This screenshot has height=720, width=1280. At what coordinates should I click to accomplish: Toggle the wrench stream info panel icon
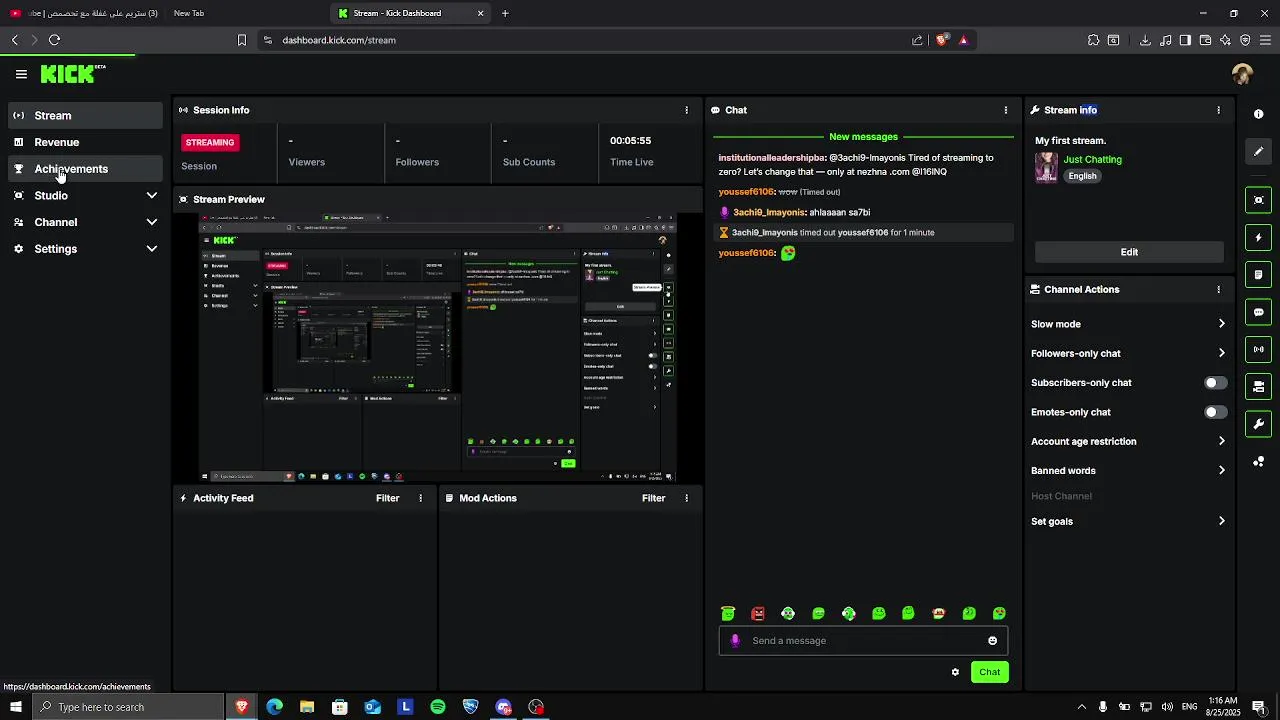(1259, 424)
